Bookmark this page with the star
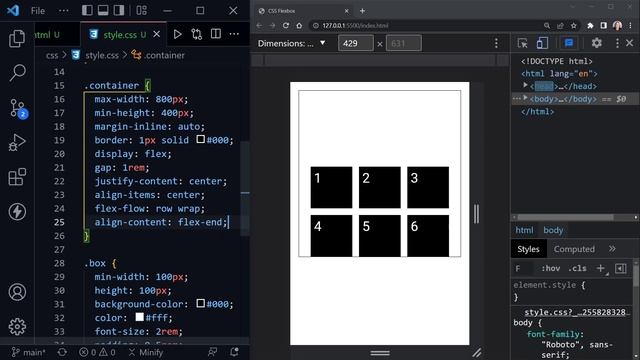 (x=573, y=26)
